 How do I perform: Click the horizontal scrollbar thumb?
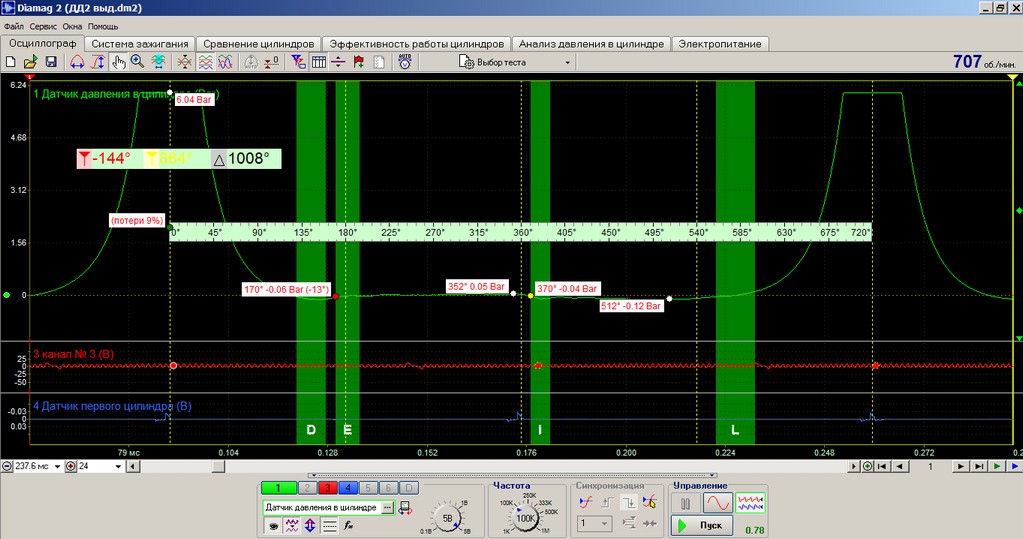219,467
